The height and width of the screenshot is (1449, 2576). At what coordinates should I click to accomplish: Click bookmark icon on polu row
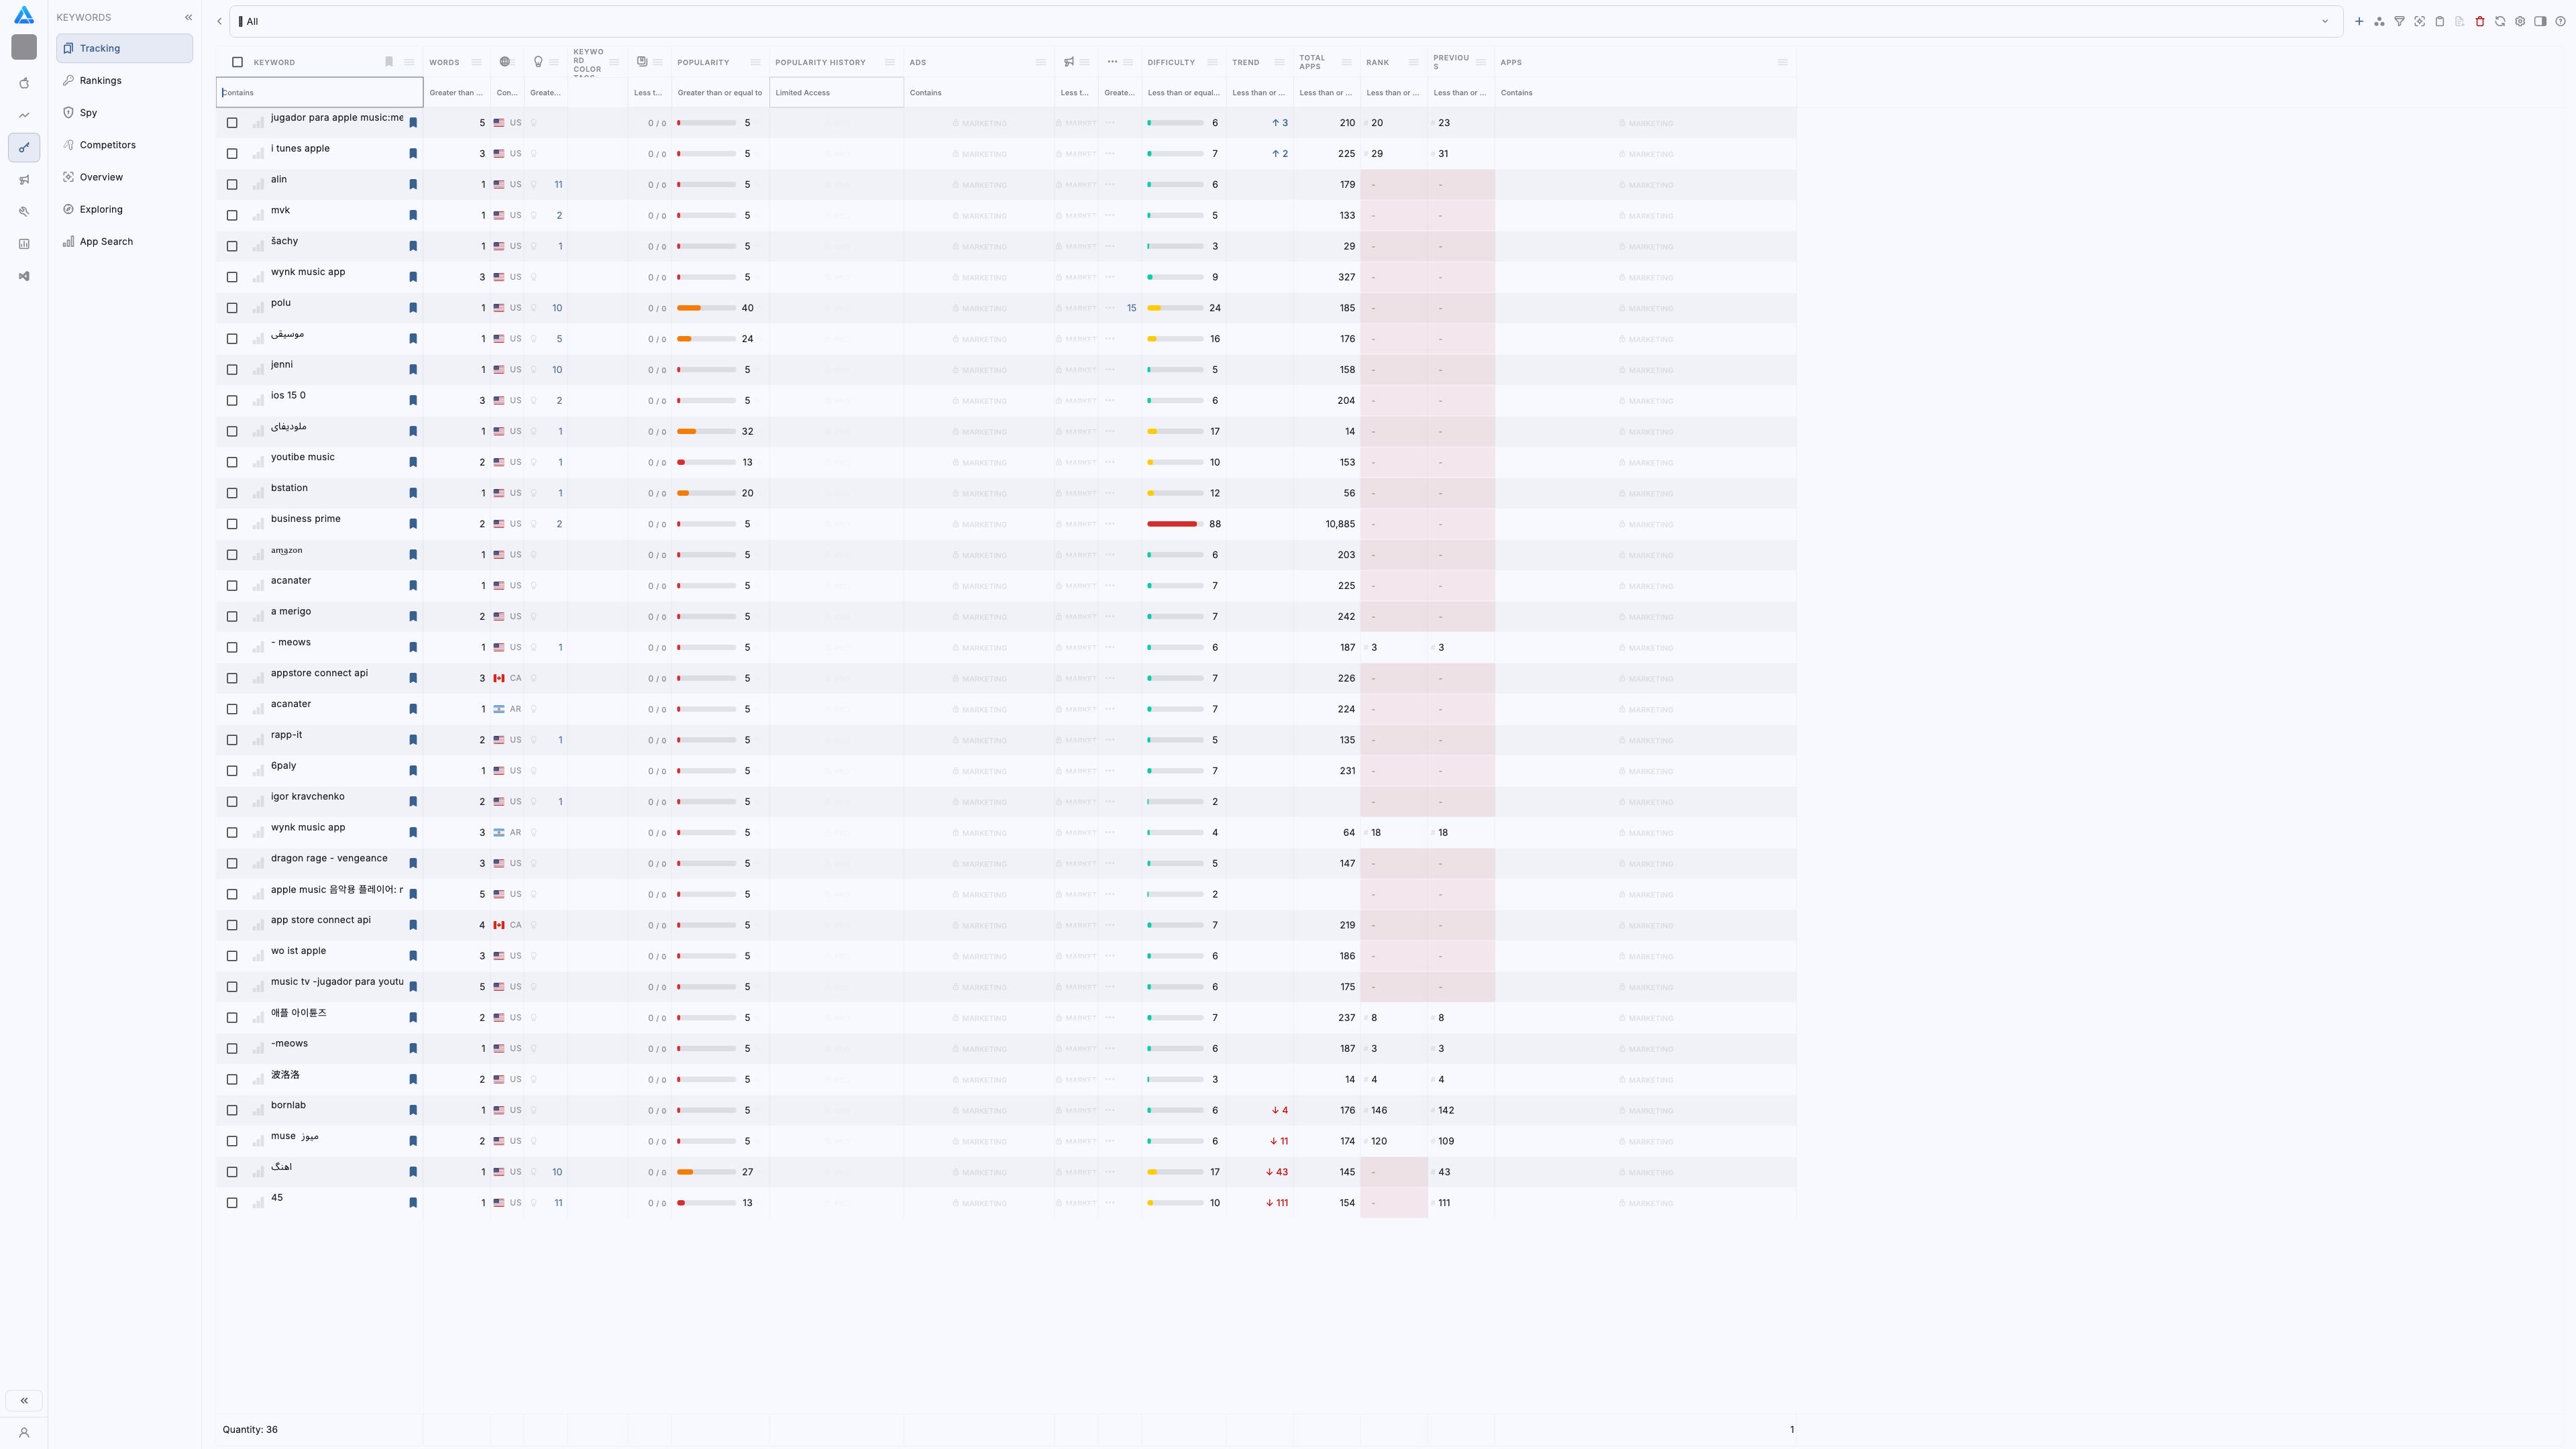(413, 308)
